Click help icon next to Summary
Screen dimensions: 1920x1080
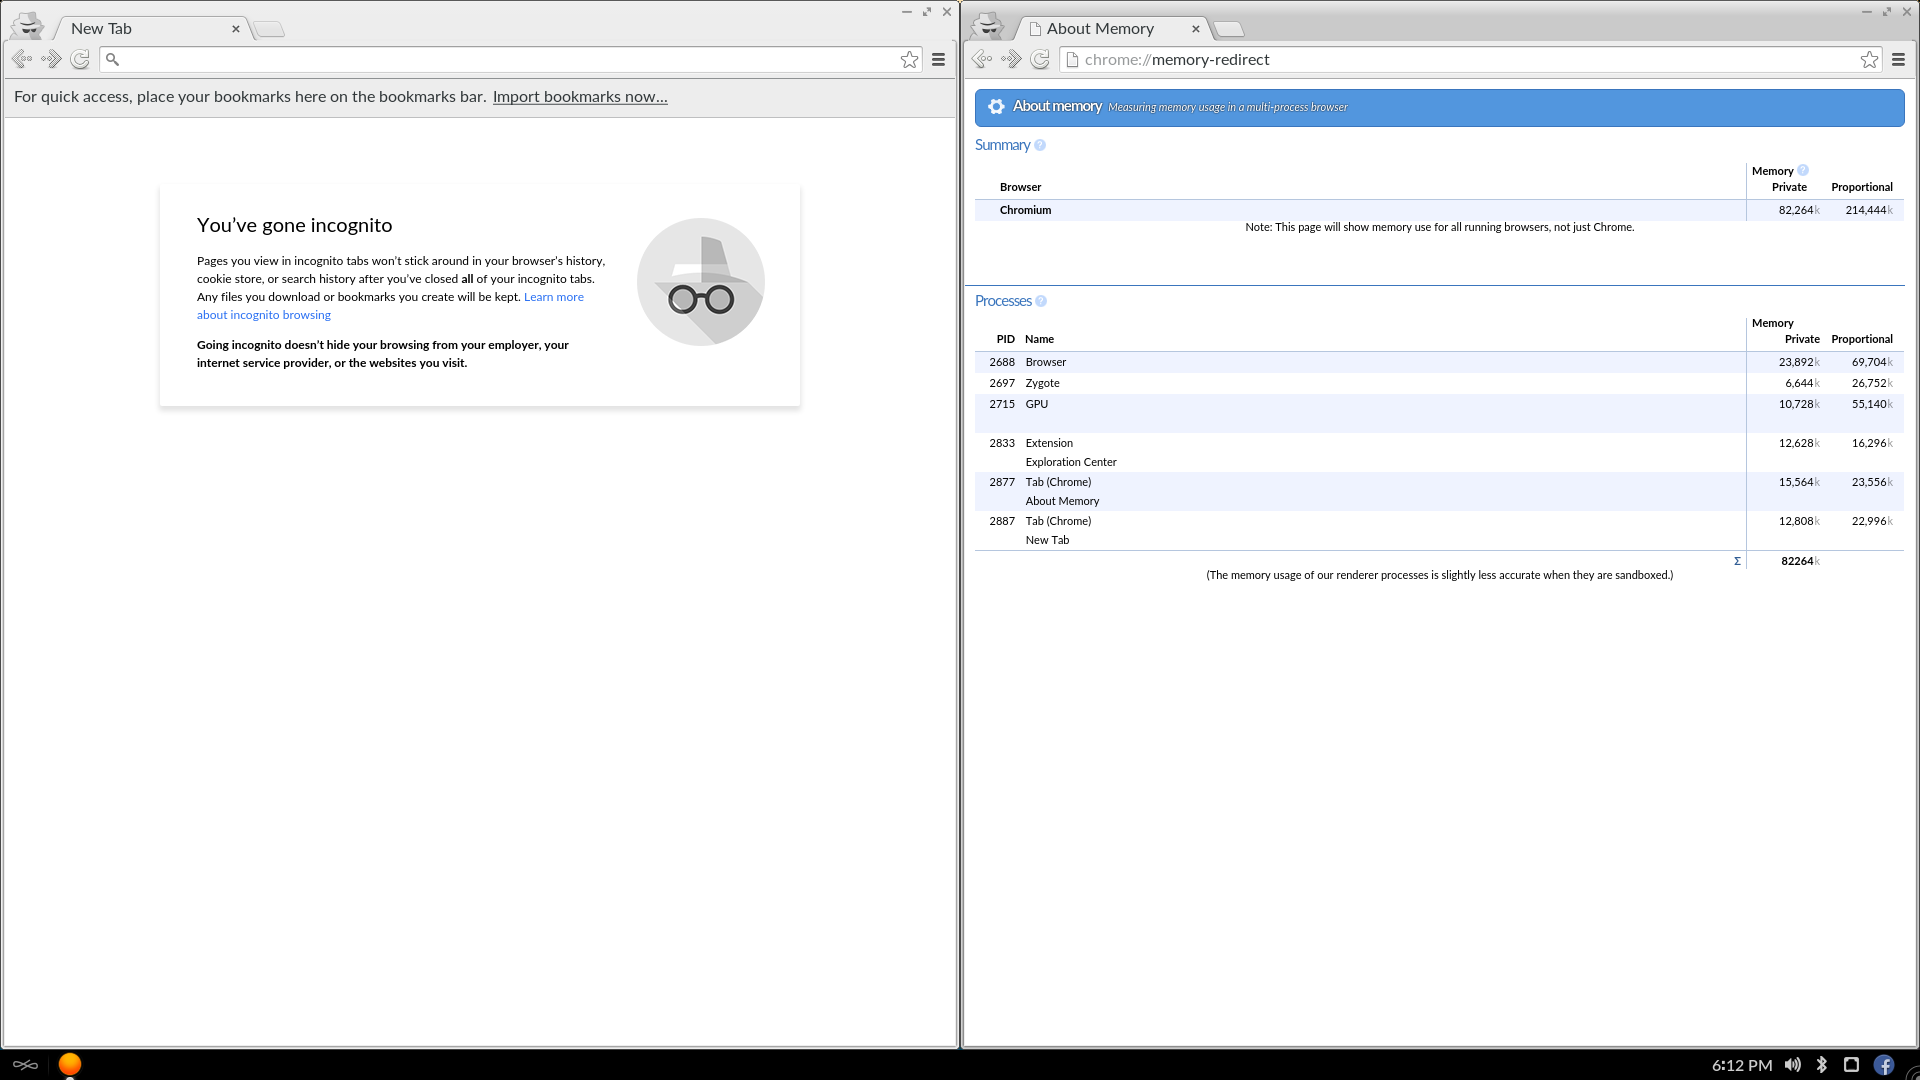[x=1040, y=145]
